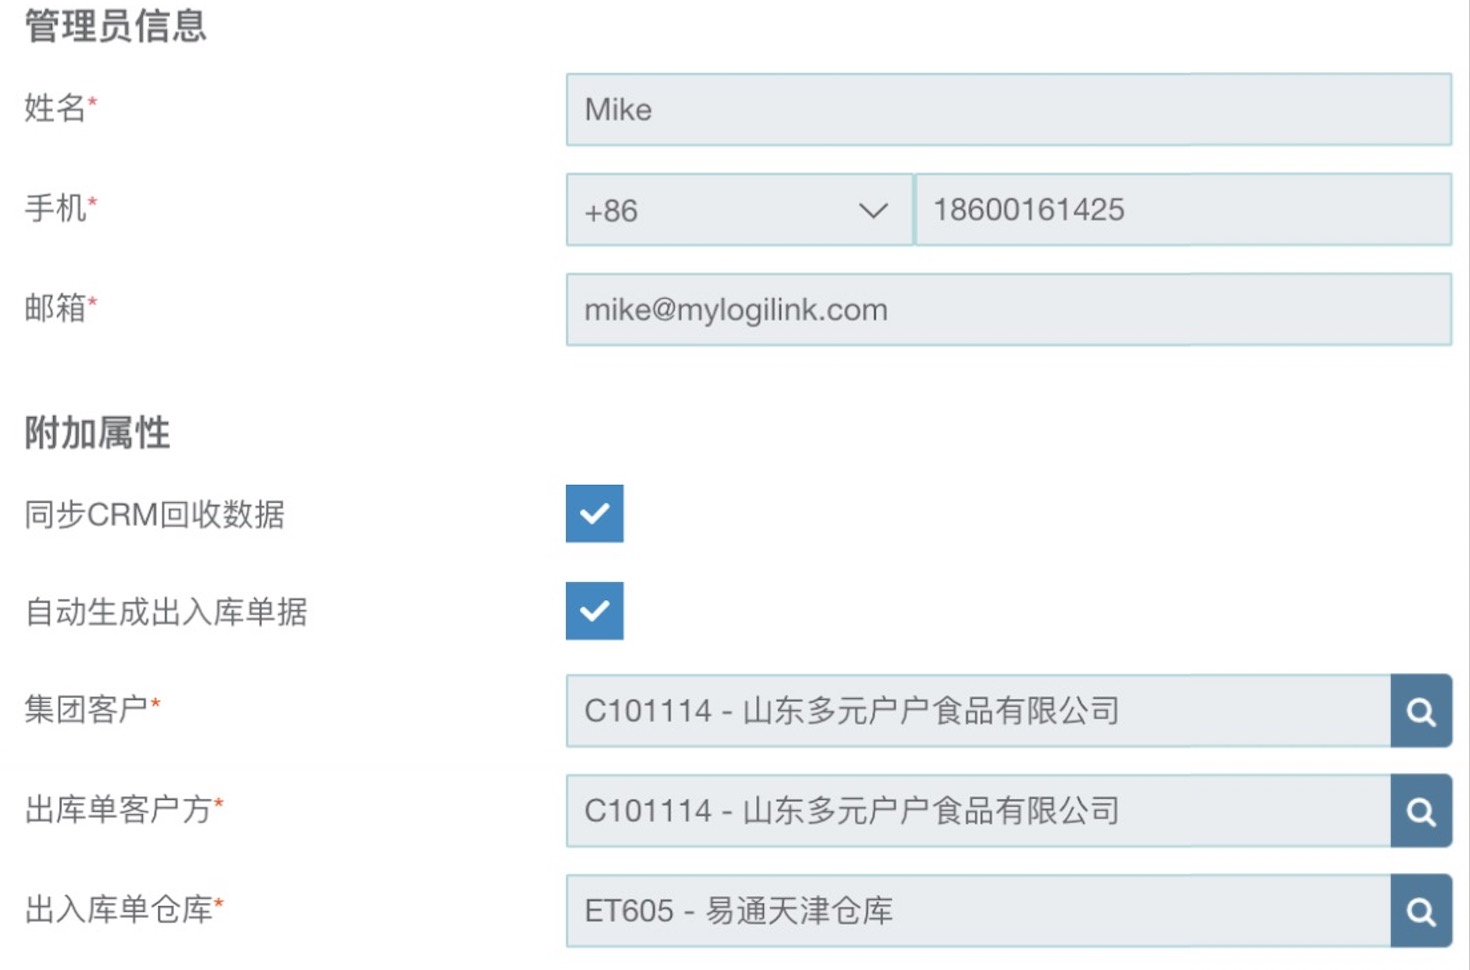Toggle the 自动生成出入库单据 checkbox
1470x970 pixels.
click(595, 611)
